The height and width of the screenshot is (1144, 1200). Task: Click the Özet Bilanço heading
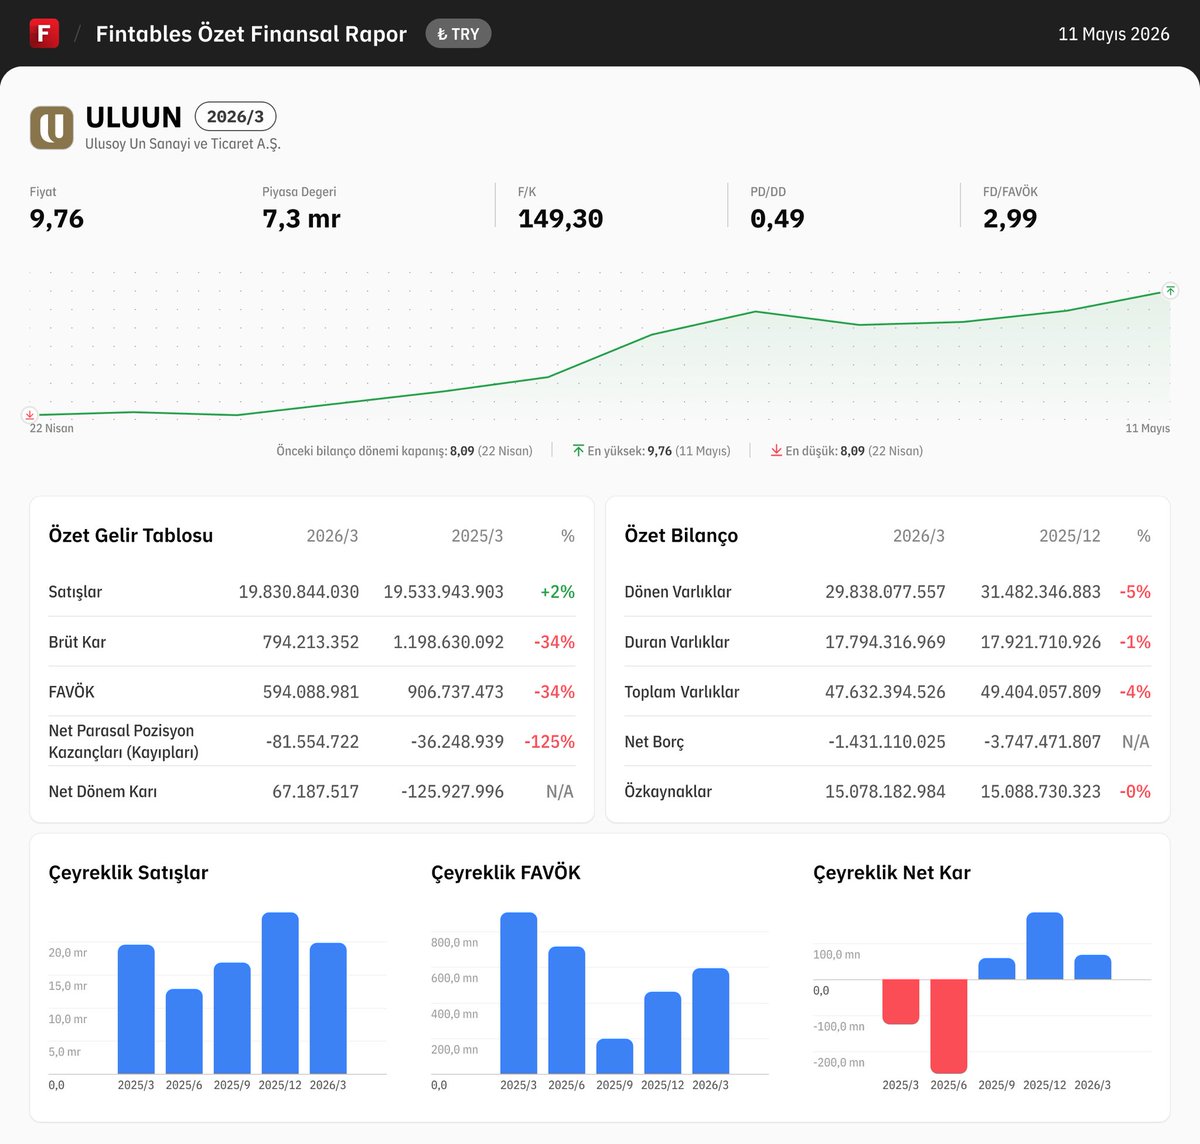coord(681,536)
